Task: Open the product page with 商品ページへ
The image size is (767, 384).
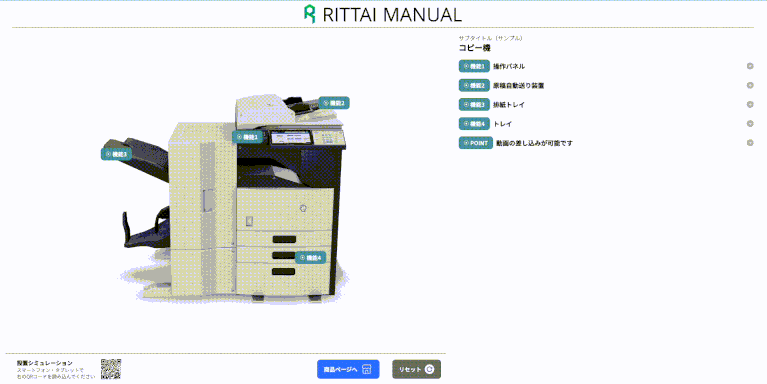Action: coord(348,369)
